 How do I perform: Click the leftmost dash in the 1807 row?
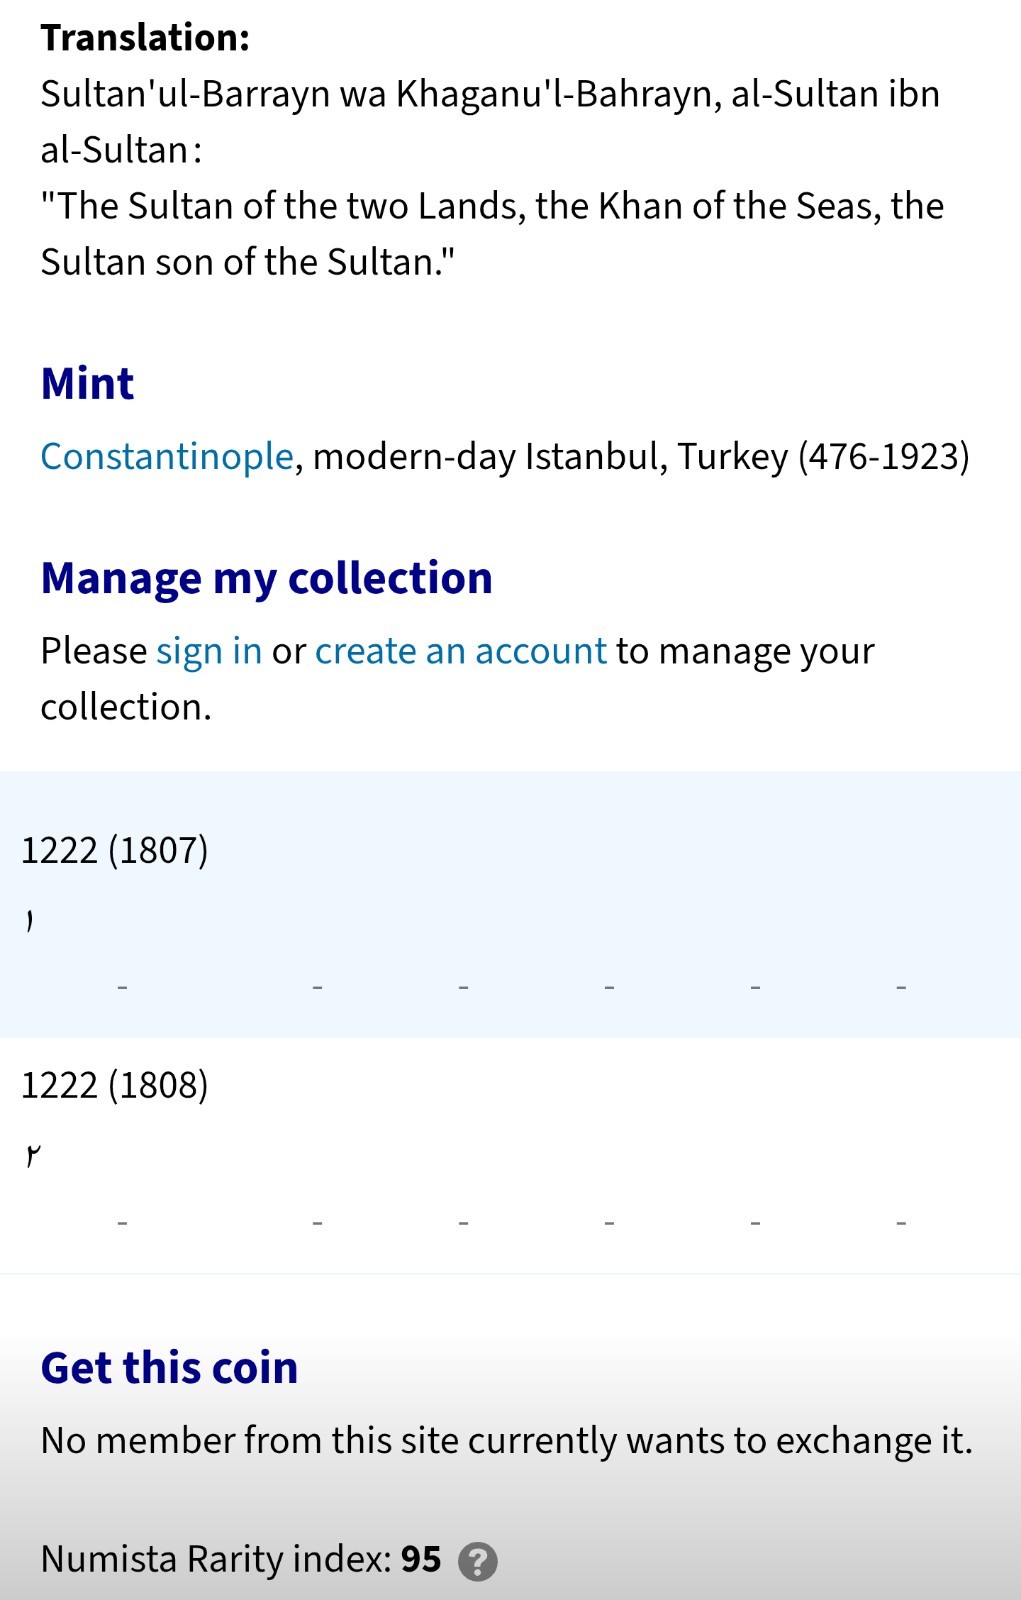click(122, 987)
